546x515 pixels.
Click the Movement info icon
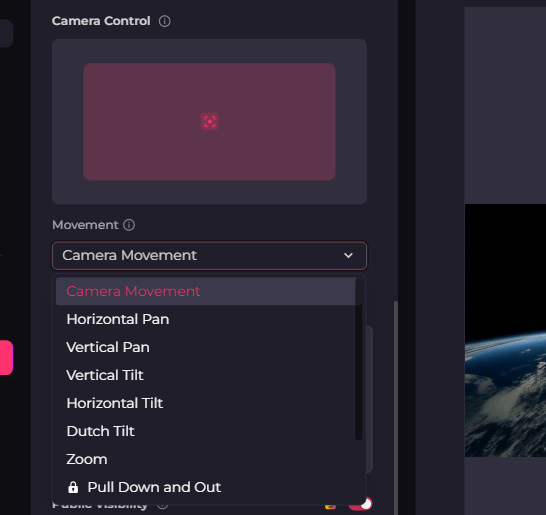[x=129, y=225]
